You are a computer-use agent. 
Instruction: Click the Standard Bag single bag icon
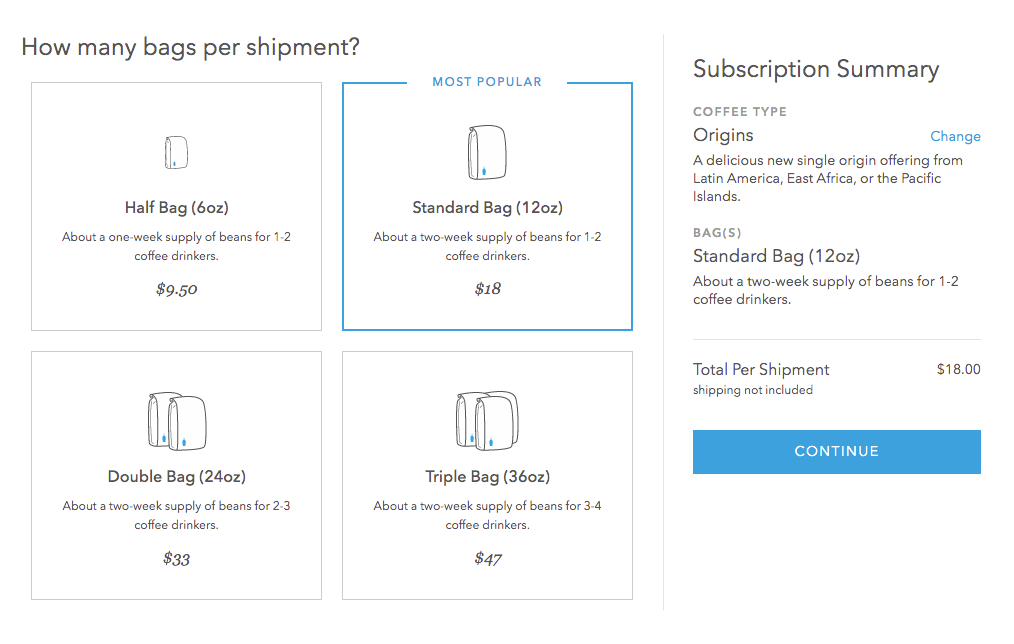(487, 152)
